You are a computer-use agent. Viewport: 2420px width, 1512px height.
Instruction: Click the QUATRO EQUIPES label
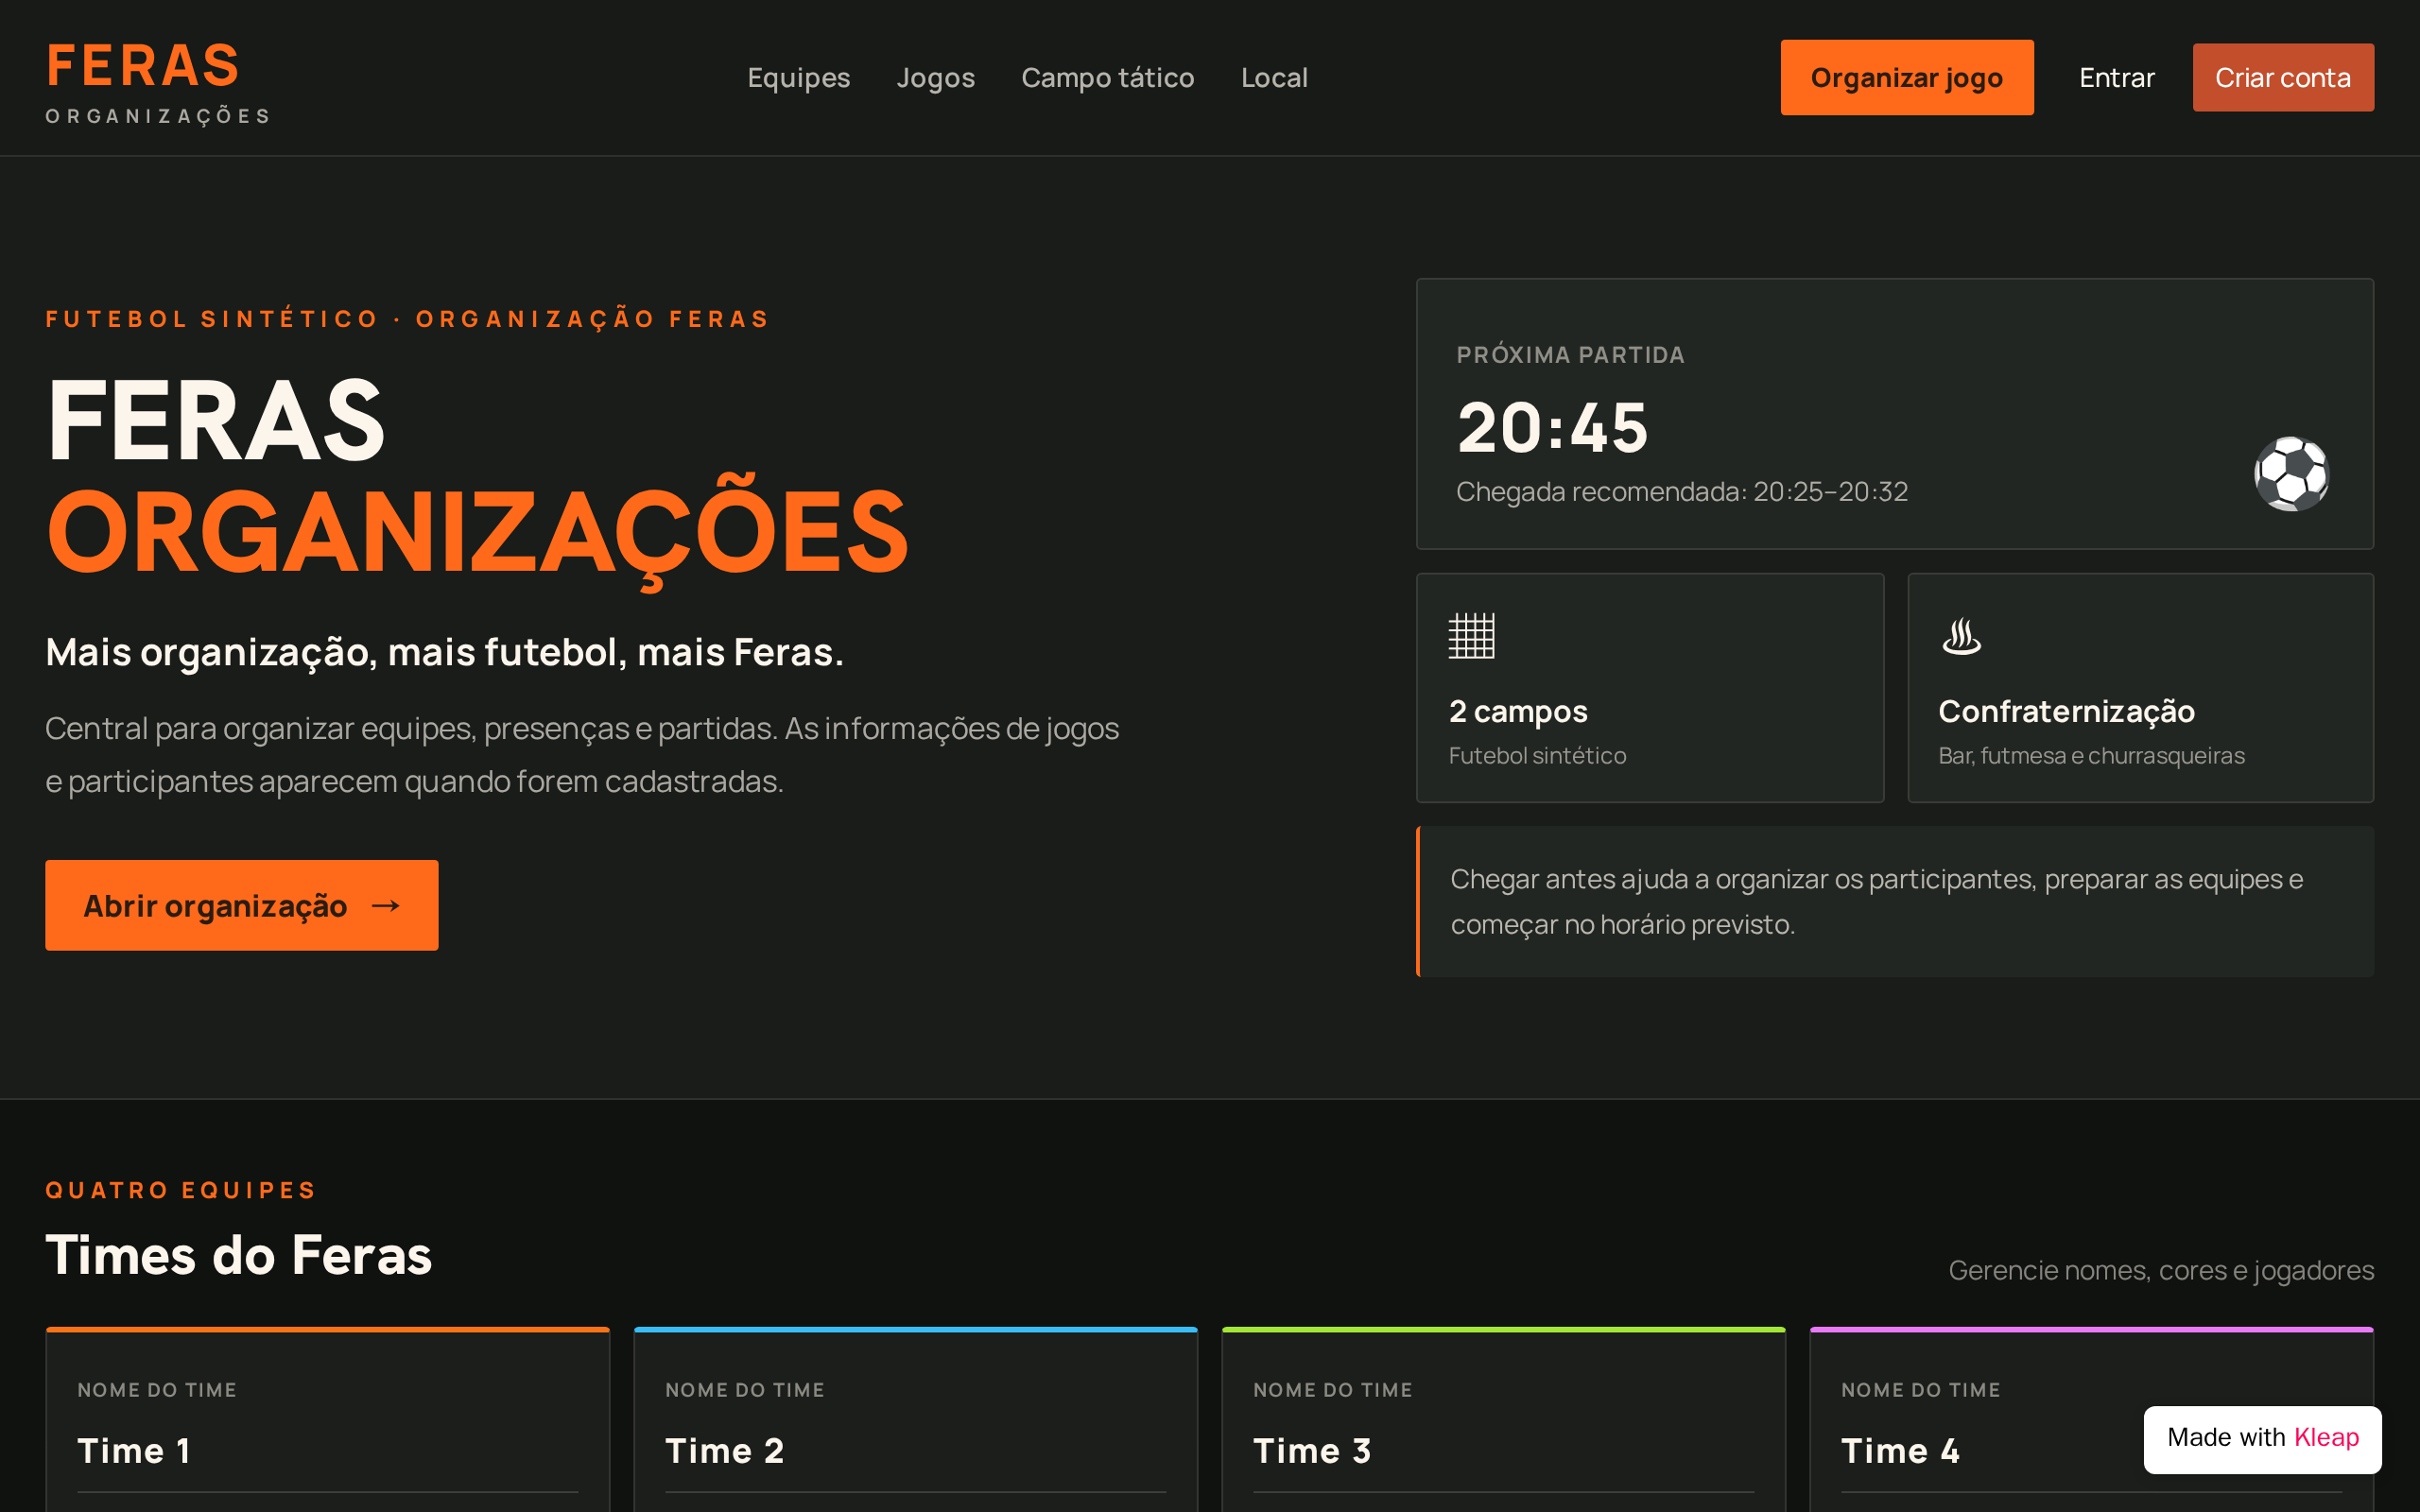[180, 1190]
